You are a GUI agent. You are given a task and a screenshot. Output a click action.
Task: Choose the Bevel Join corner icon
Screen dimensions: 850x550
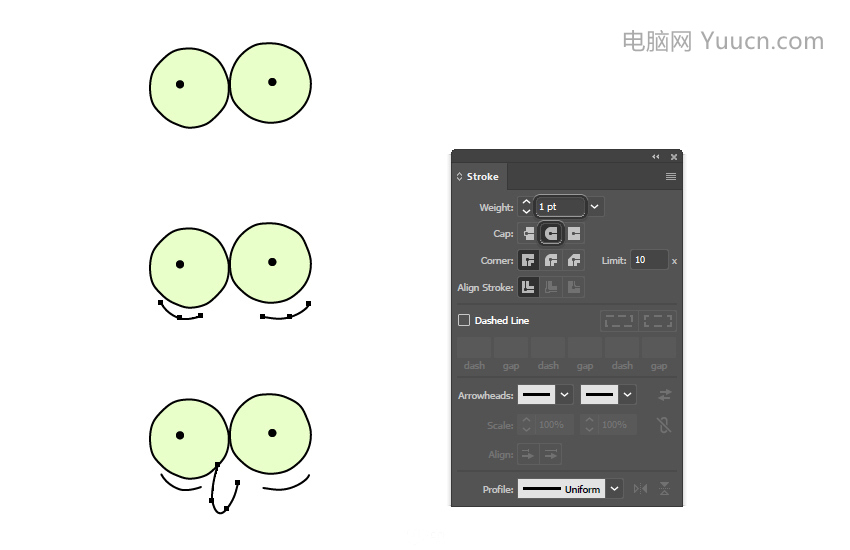[574, 261]
